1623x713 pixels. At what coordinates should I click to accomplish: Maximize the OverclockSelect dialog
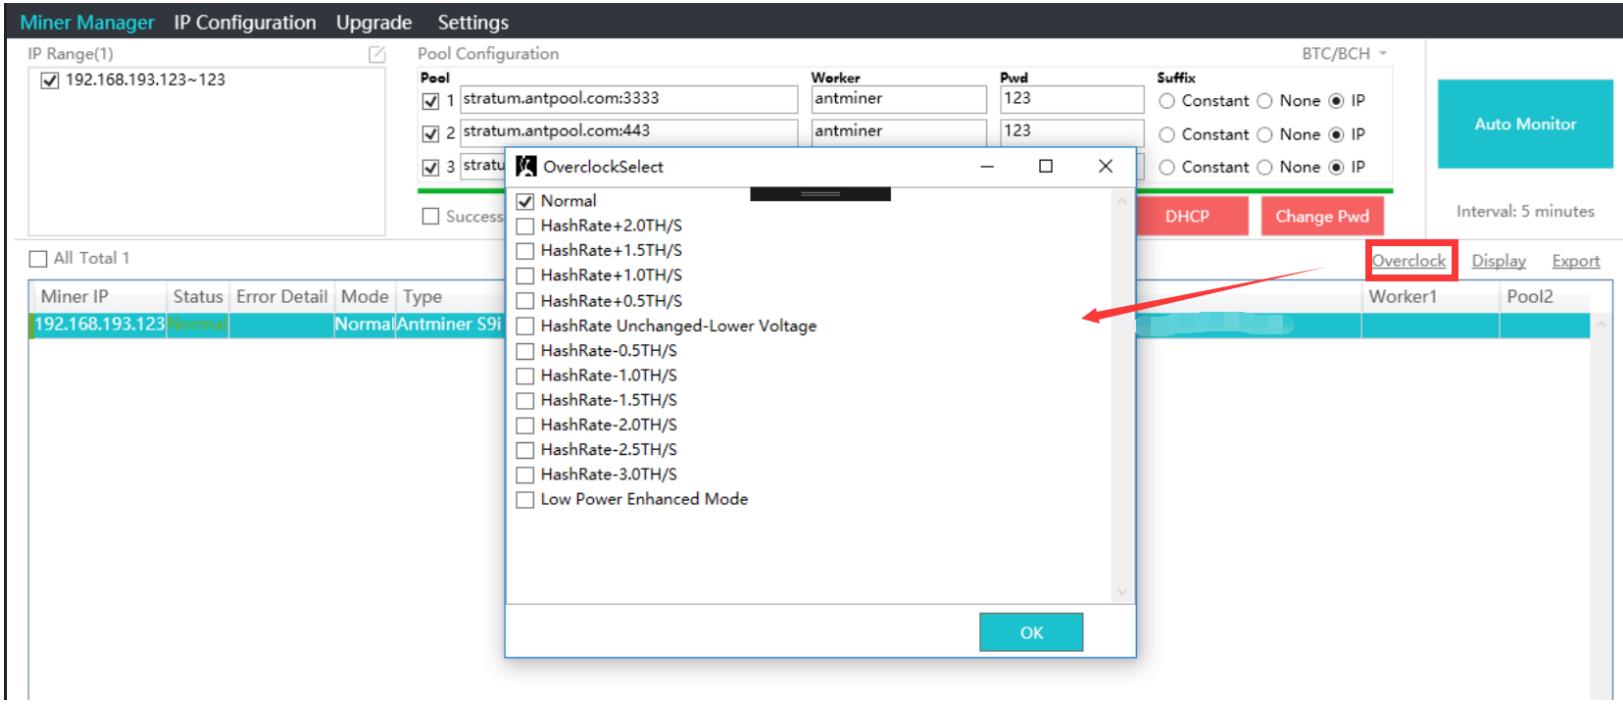tap(1045, 167)
